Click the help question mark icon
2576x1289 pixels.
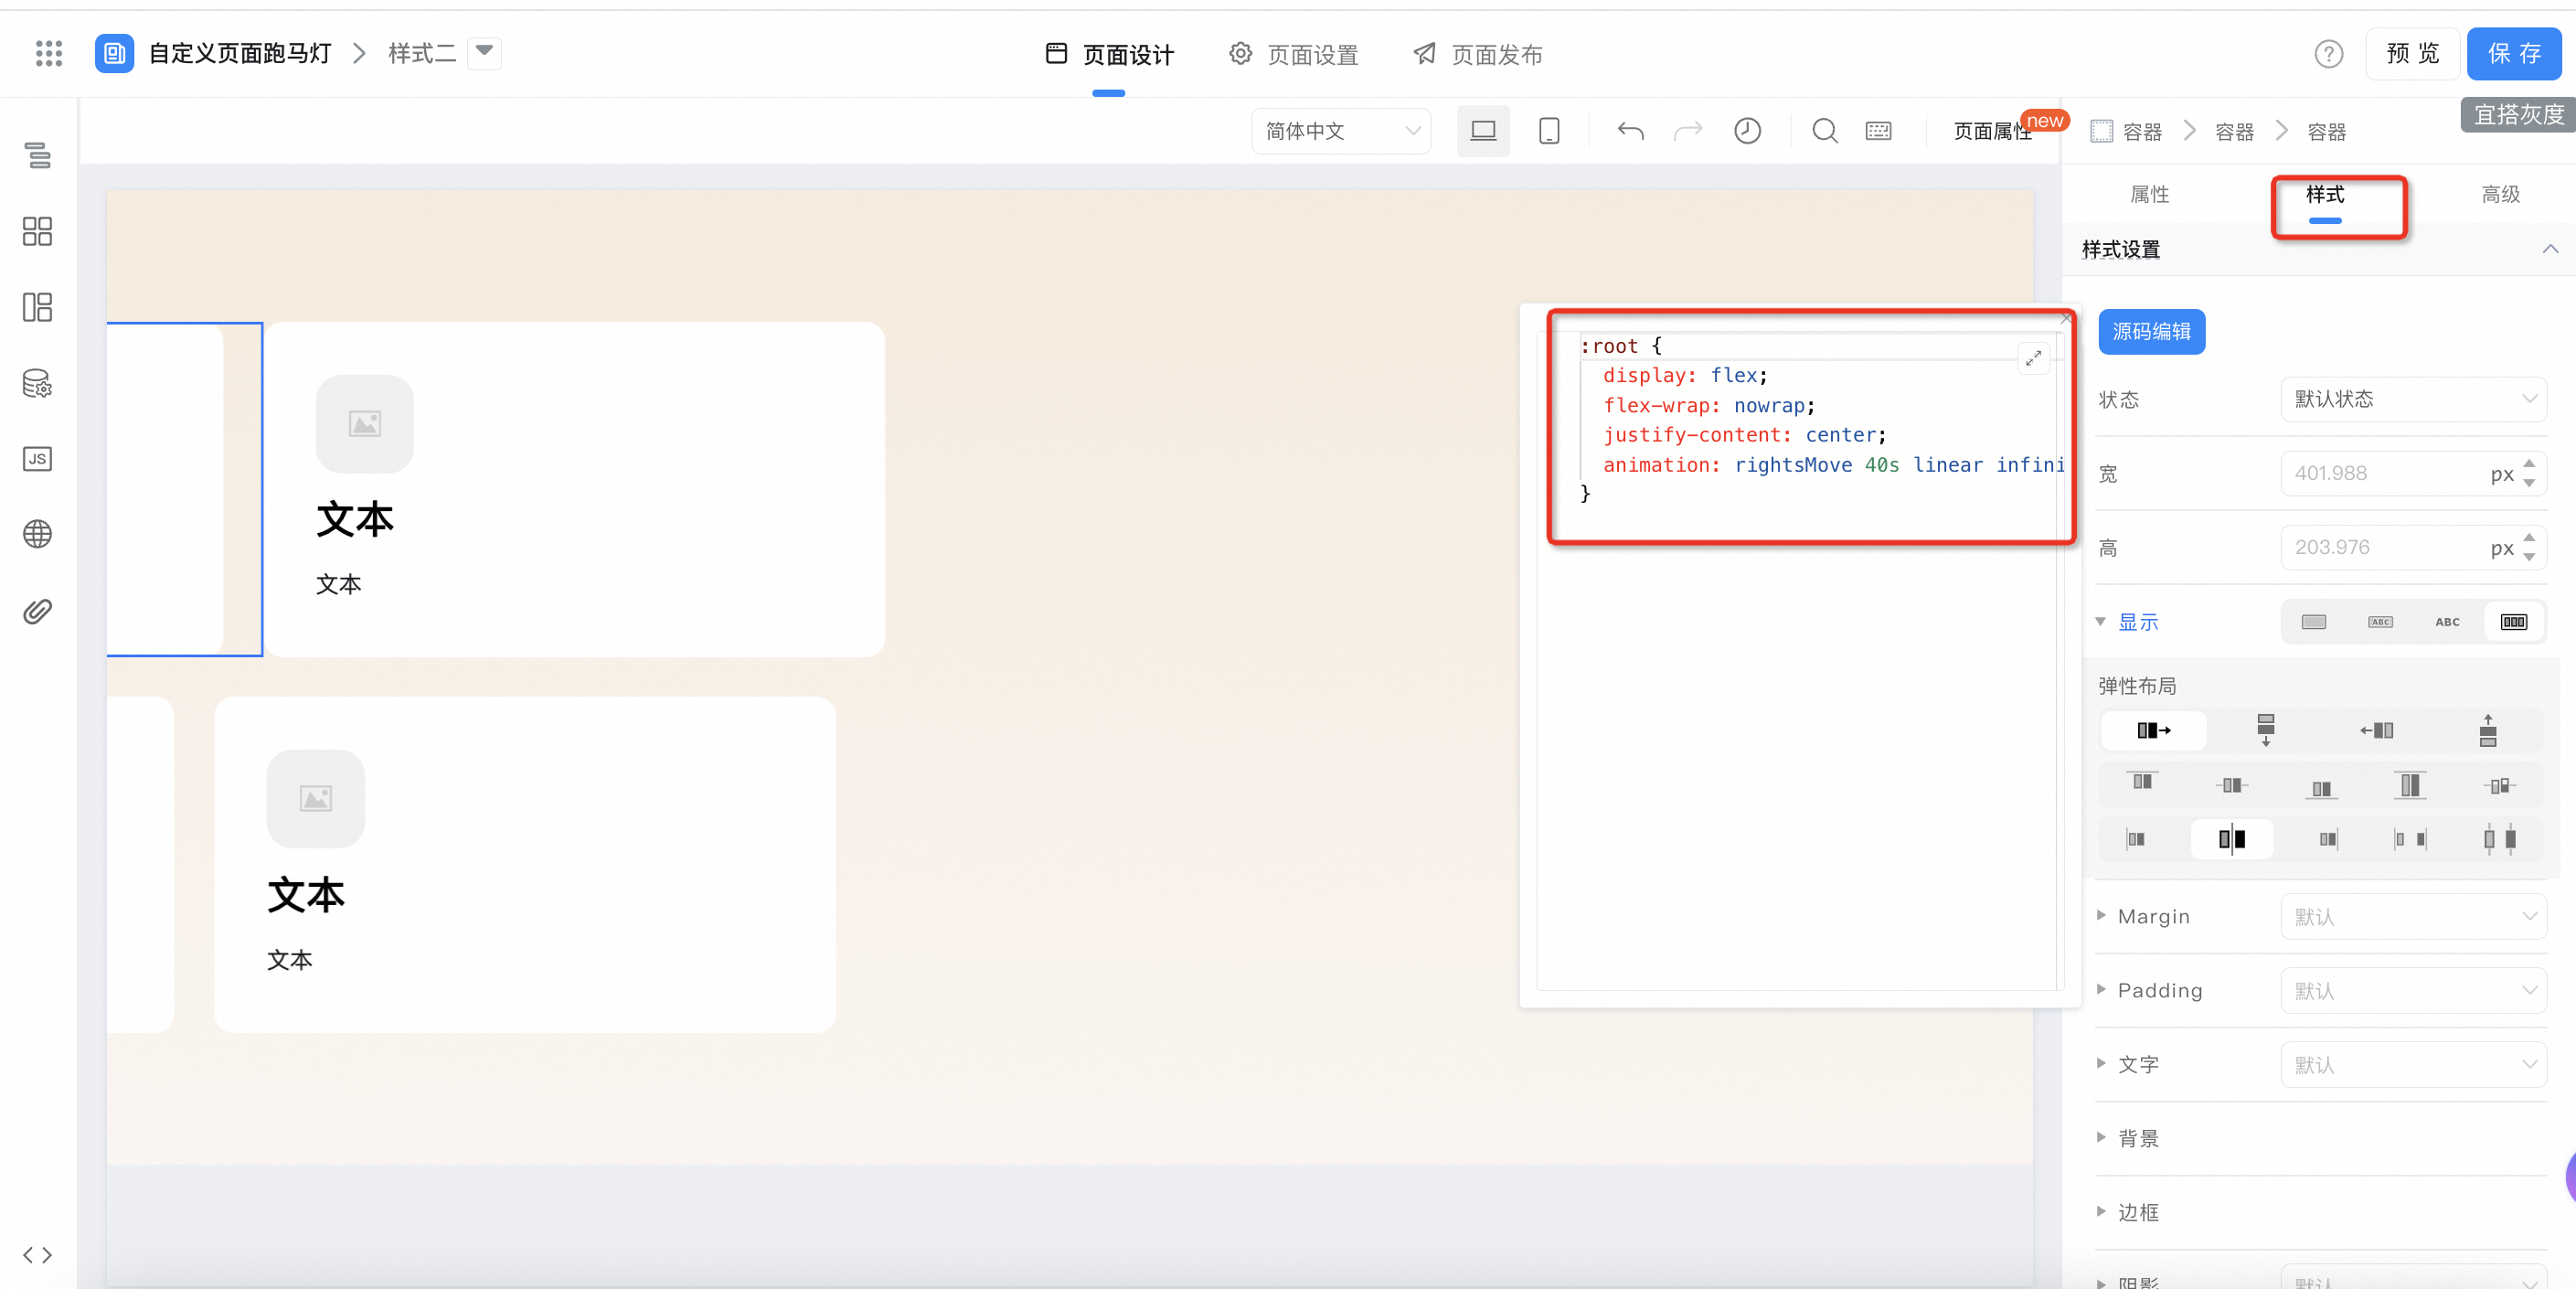(x=2329, y=54)
